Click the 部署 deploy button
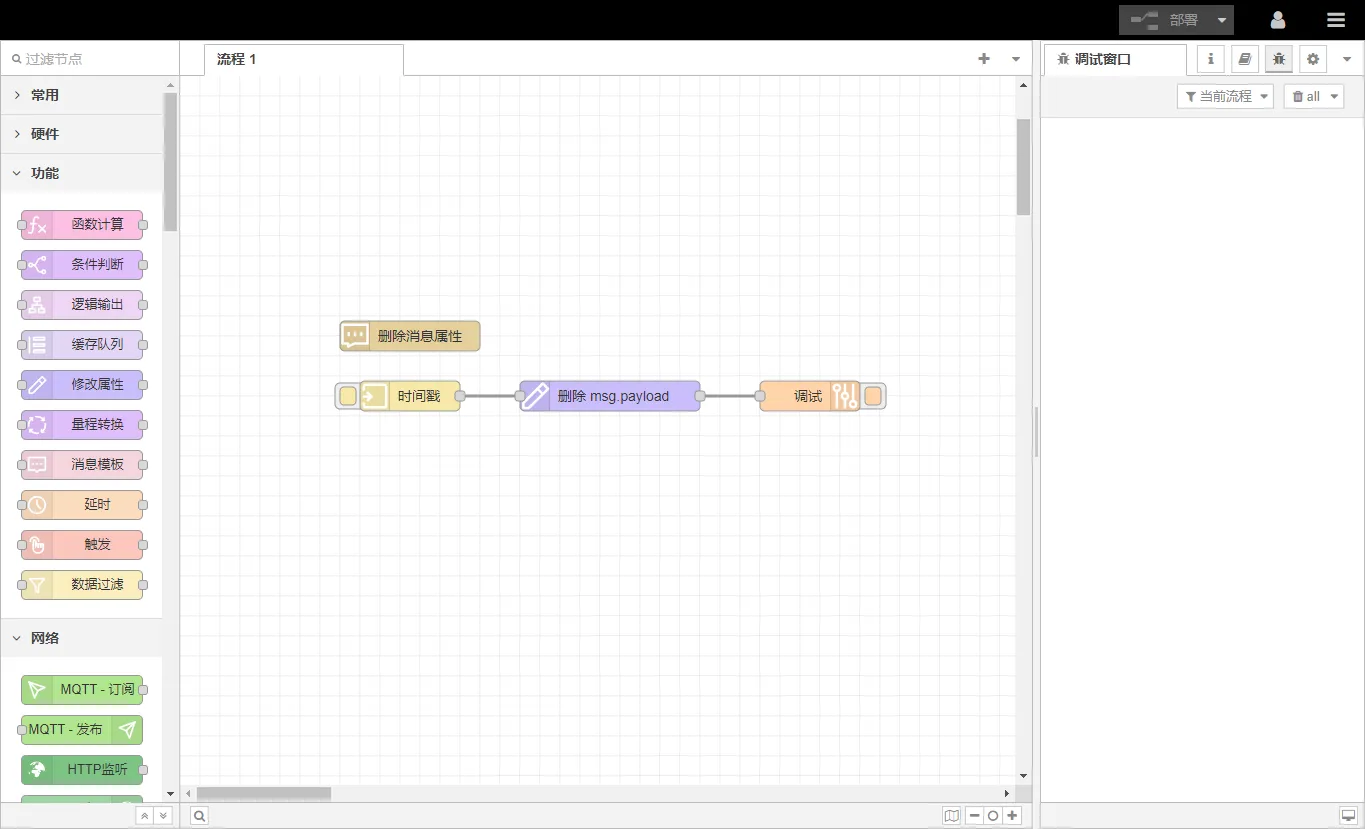Viewport: 1365px width, 829px height. coord(1165,20)
